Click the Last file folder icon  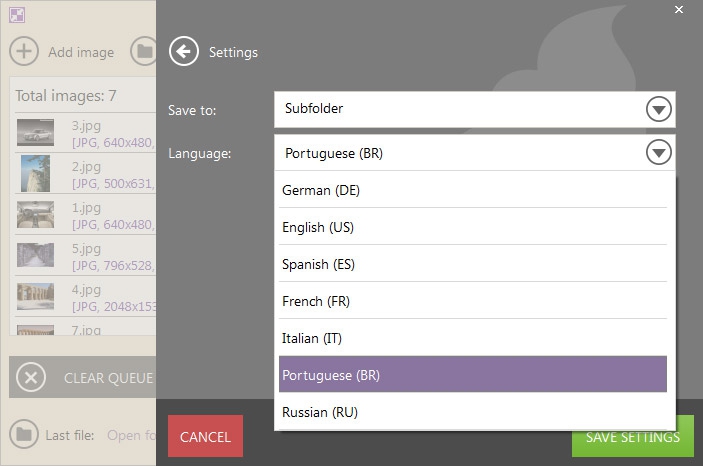pos(23,435)
